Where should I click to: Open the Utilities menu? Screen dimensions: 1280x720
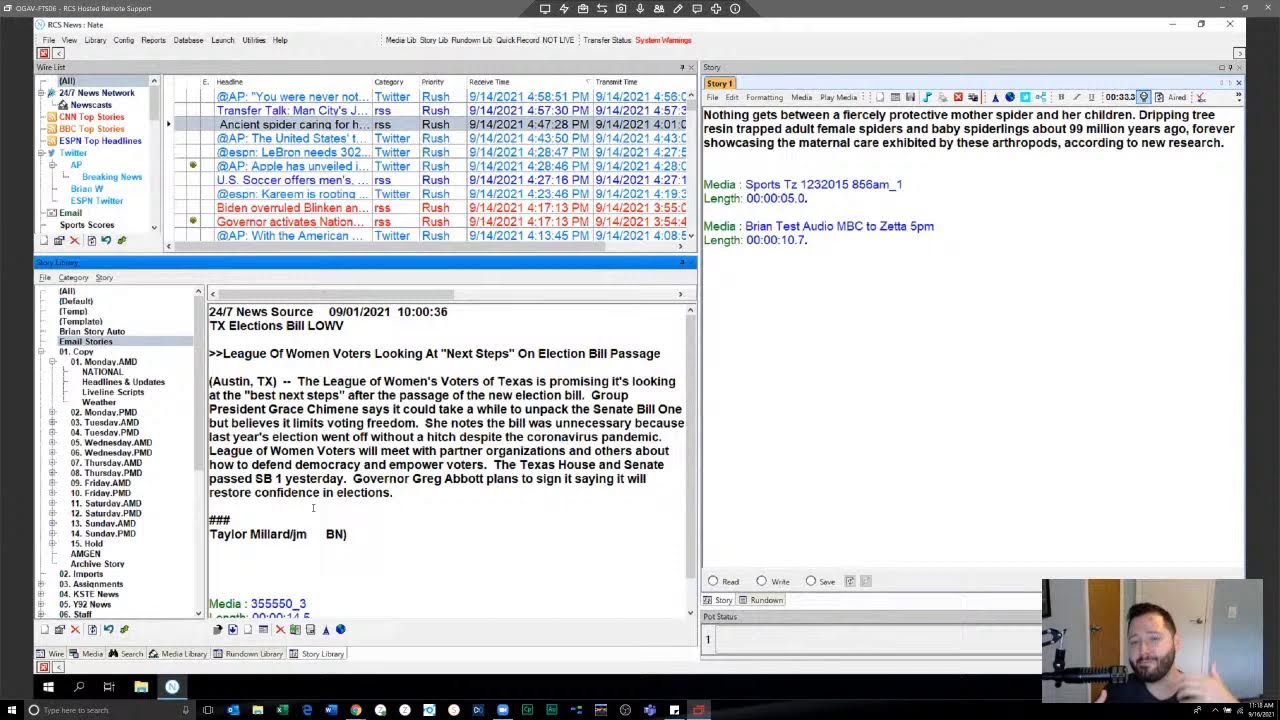[253, 40]
